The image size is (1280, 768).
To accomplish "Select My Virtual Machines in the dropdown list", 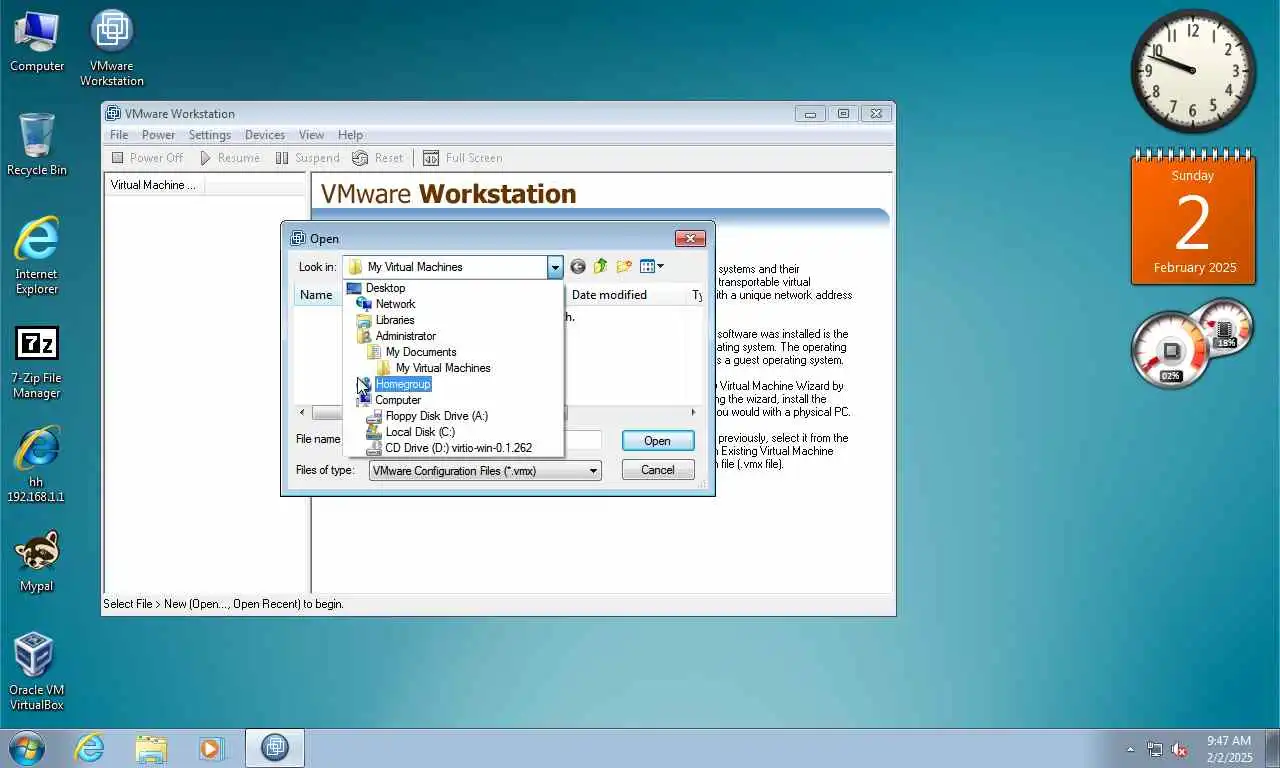I will (x=442, y=368).
